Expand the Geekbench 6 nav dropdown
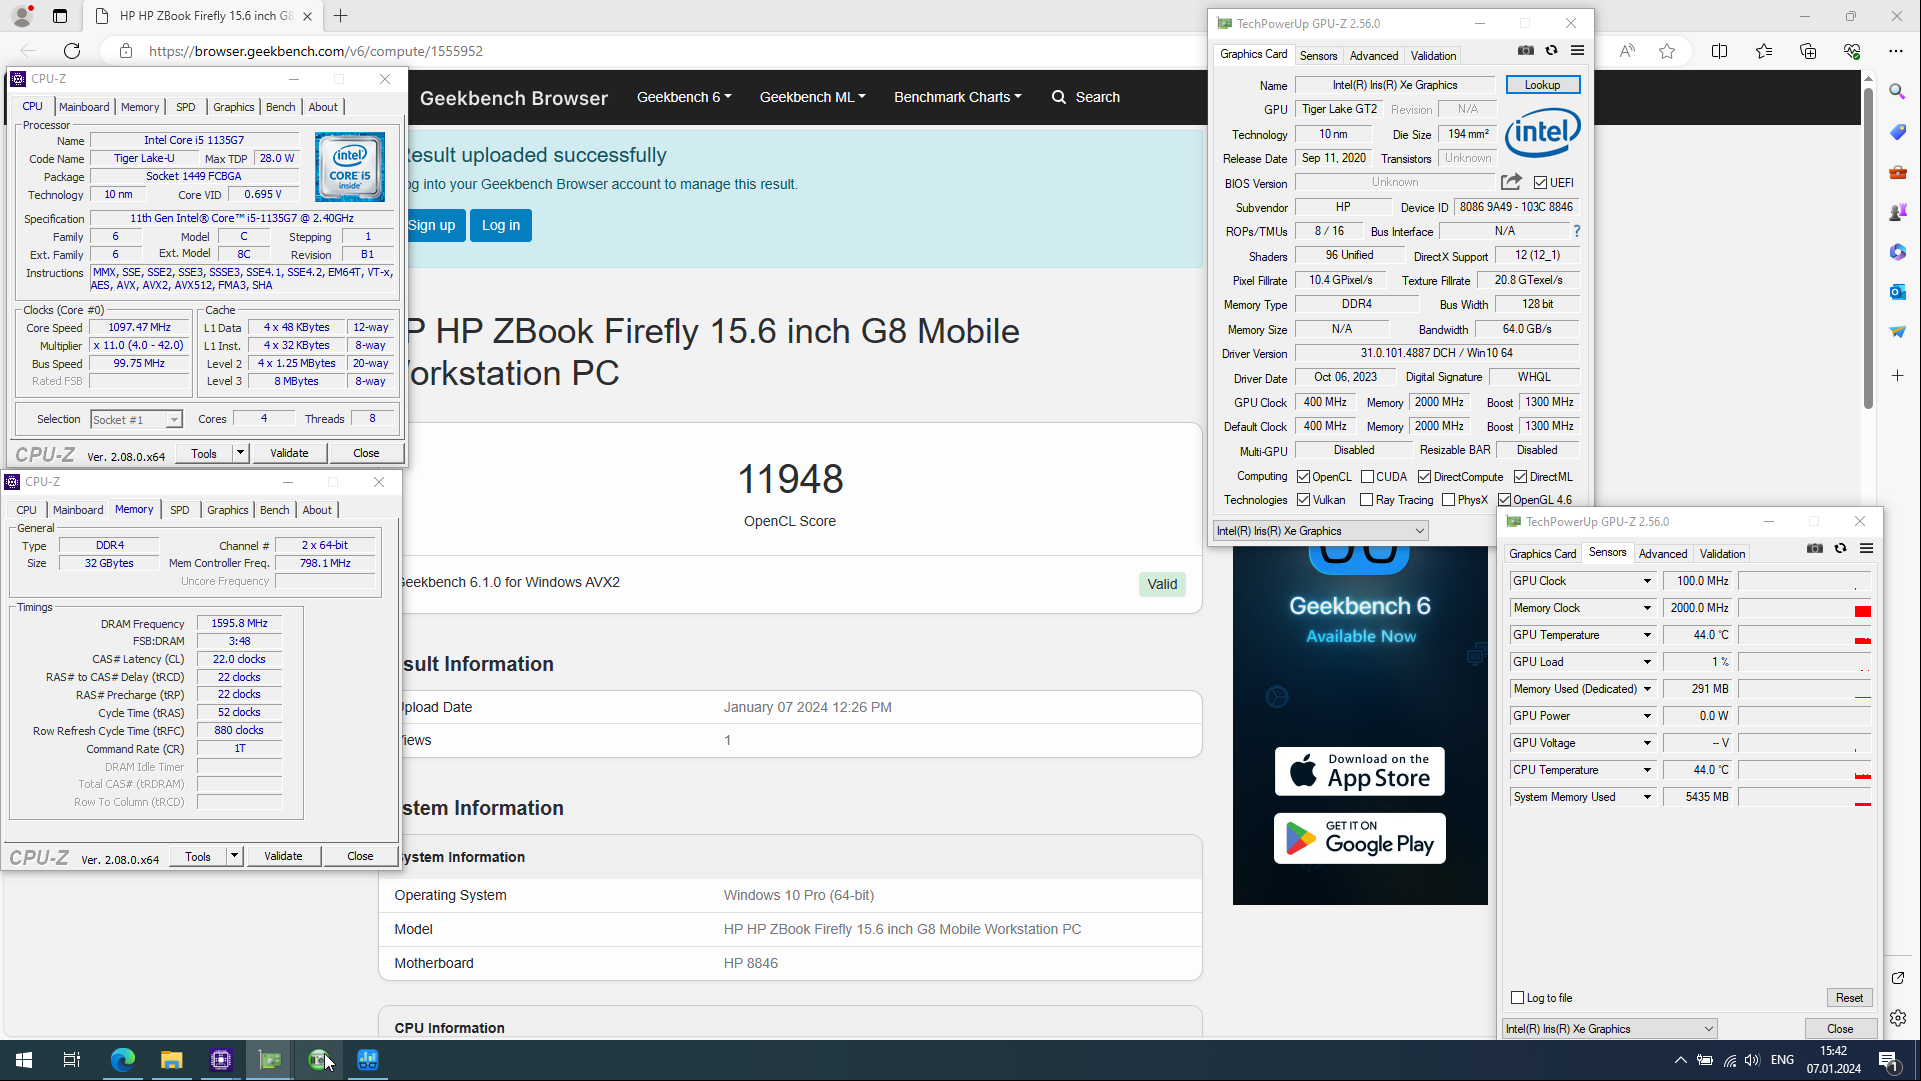The image size is (1921, 1081). coord(684,97)
